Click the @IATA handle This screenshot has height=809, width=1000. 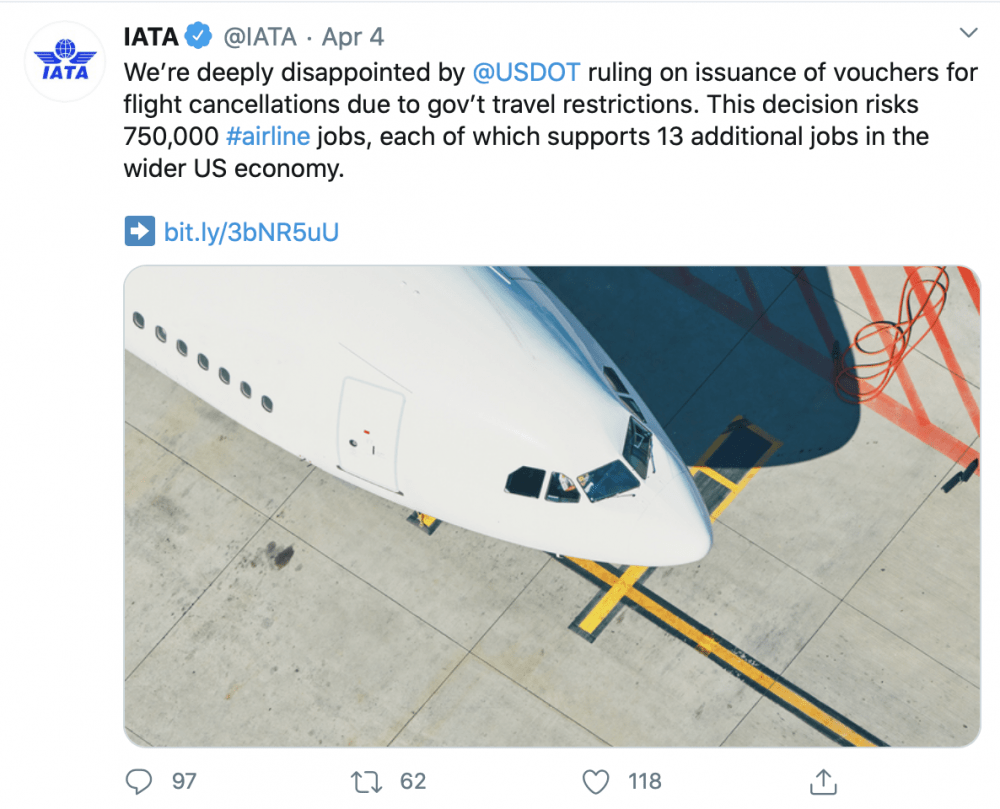pos(260,37)
